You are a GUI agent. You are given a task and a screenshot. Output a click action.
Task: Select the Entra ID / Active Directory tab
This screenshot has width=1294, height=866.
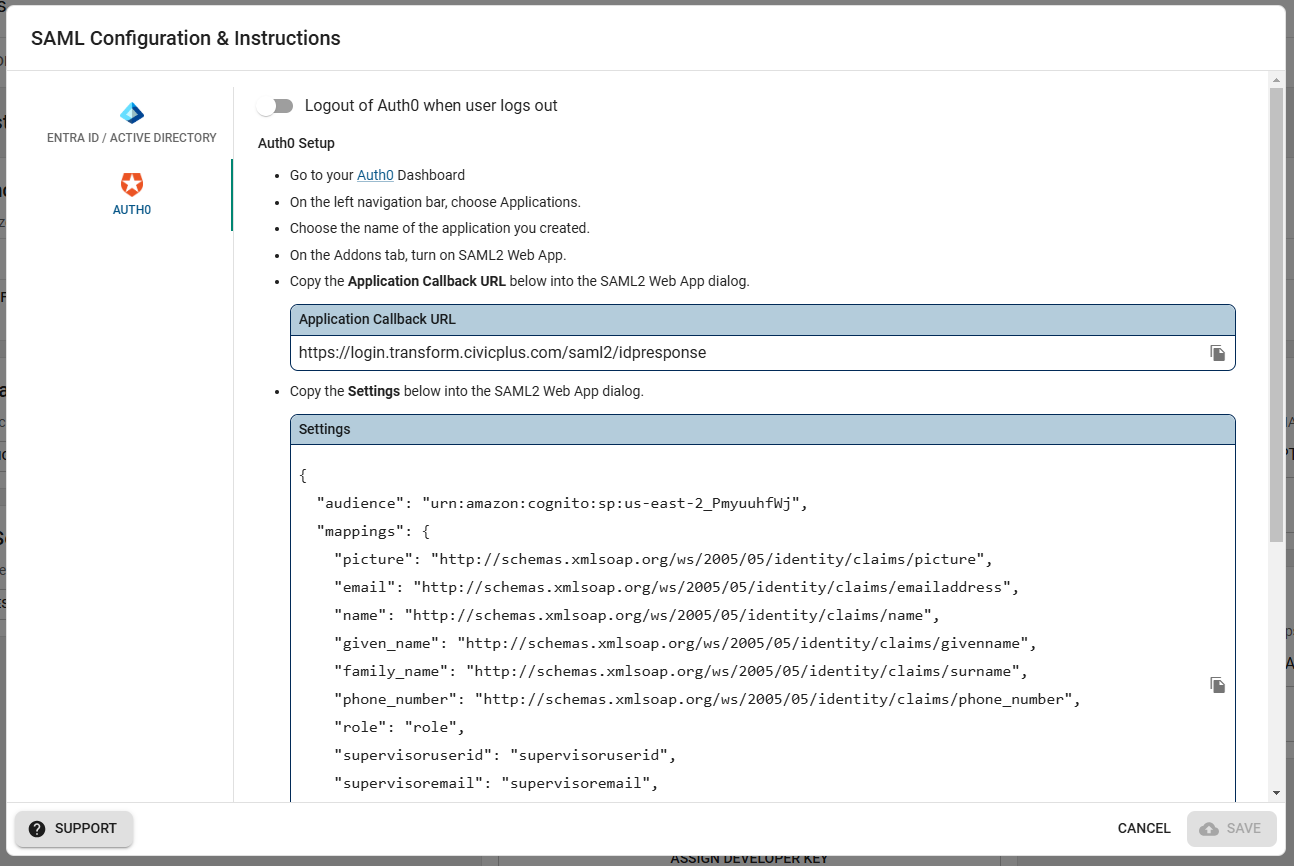coord(131,123)
